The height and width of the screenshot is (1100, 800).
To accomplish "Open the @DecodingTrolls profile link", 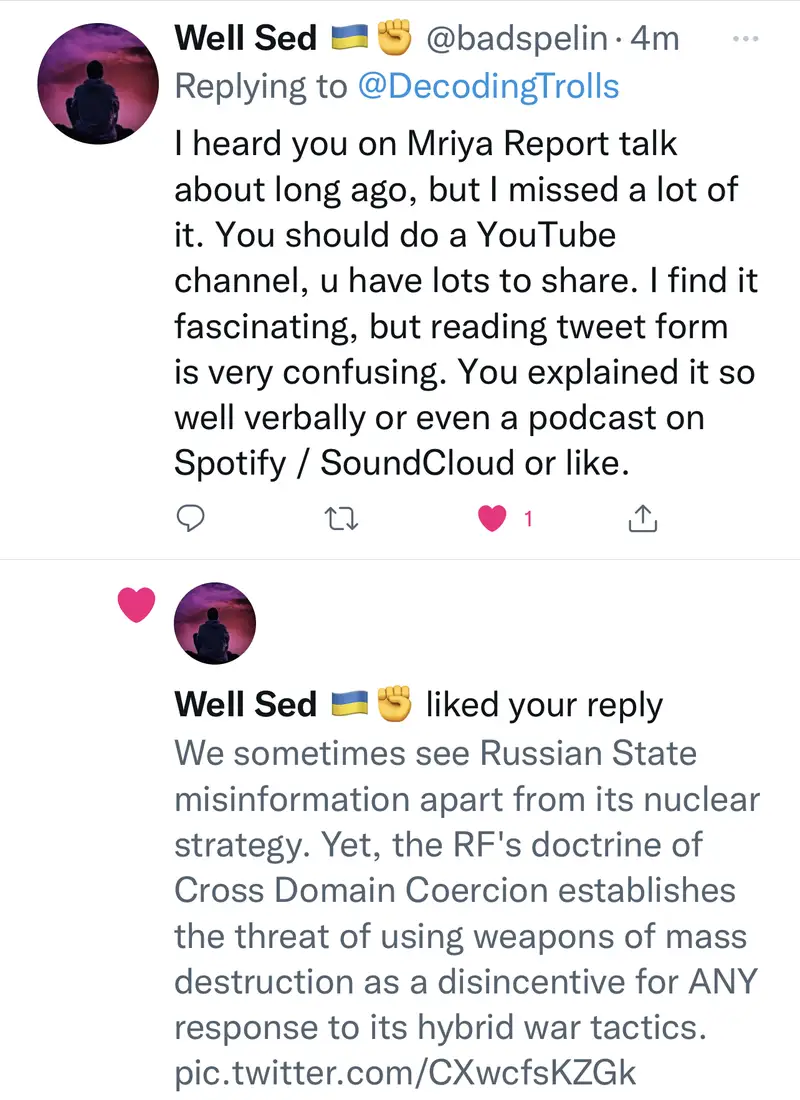I will click(x=489, y=86).
